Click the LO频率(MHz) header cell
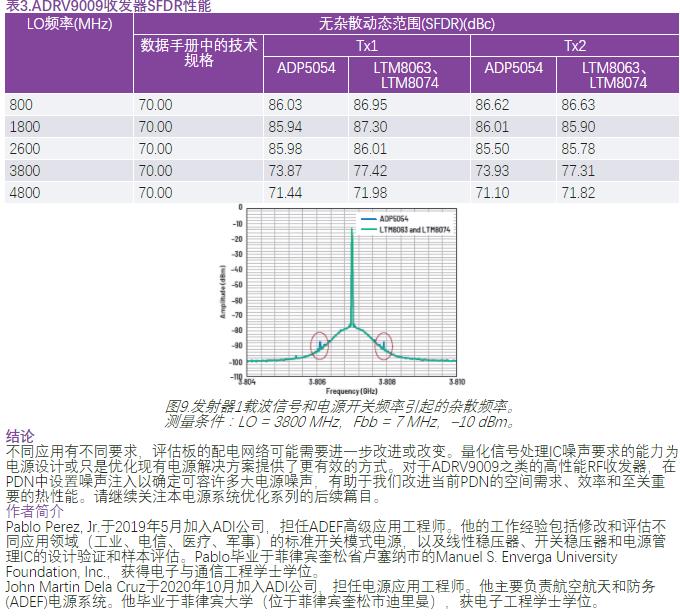This screenshot has width=680, height=616. coord(67,22)
